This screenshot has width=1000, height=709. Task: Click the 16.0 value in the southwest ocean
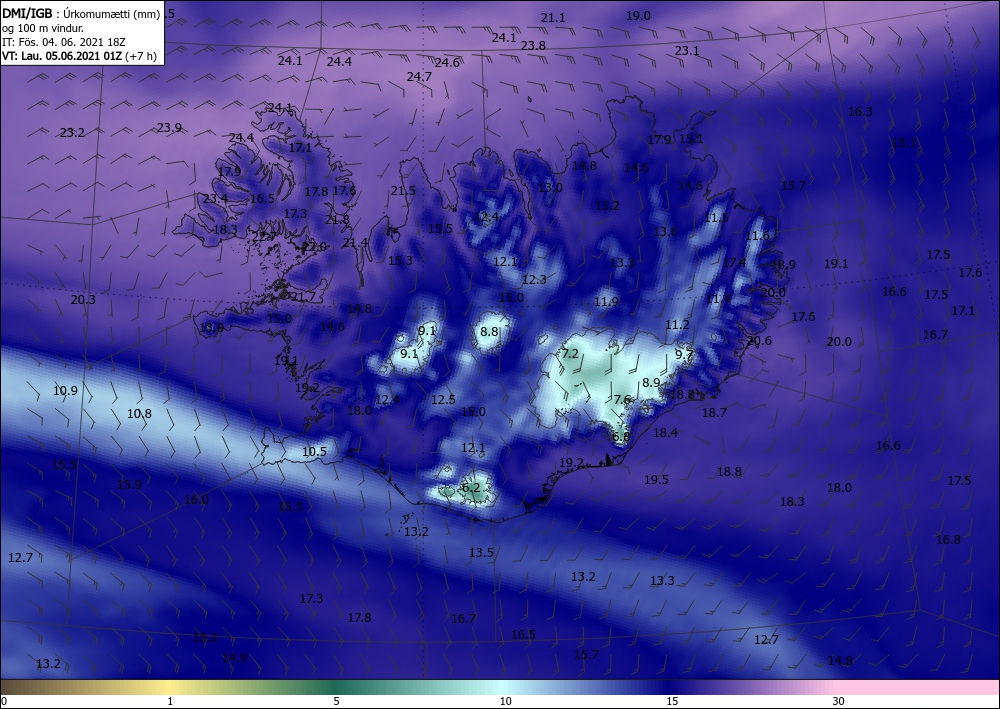196,500
